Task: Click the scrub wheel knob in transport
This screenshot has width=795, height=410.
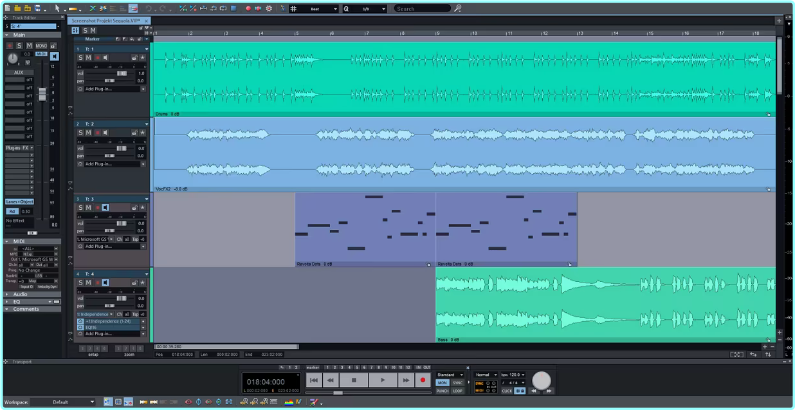Action: tap(541, 380)
